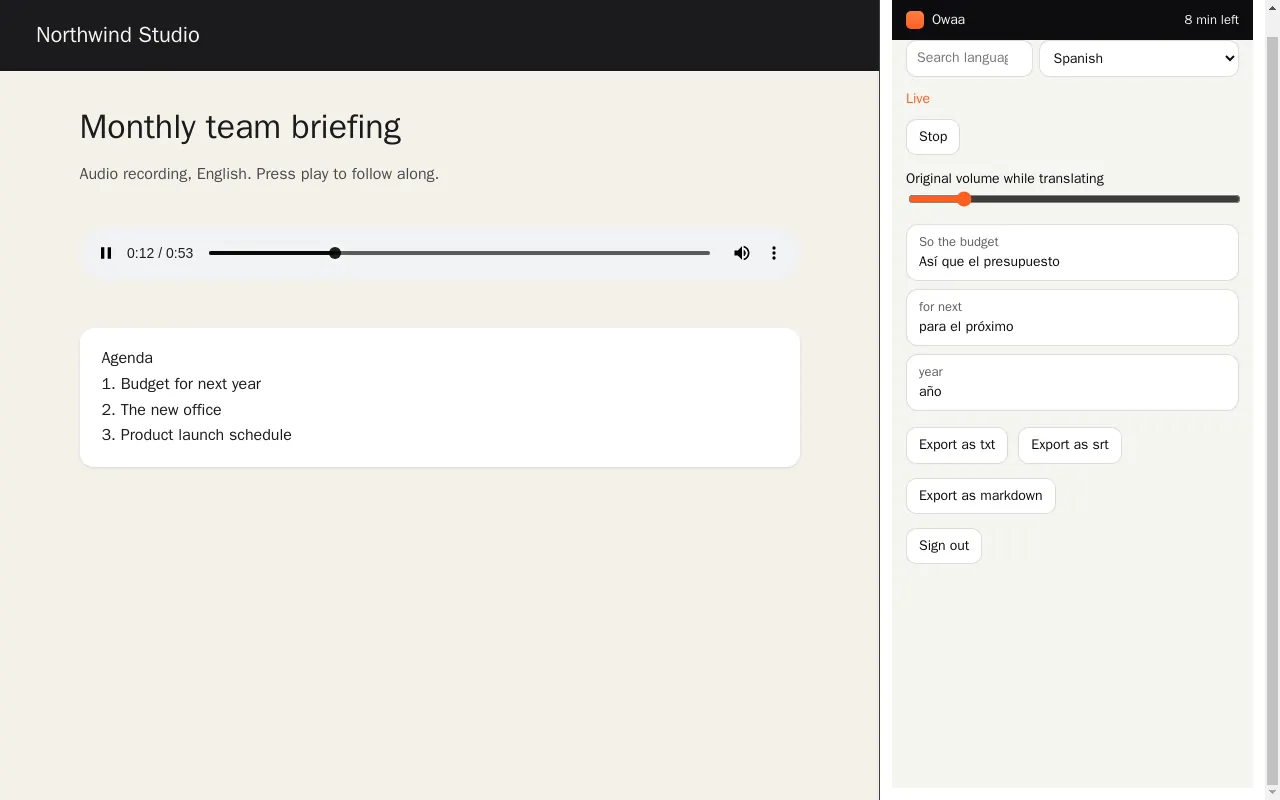Adjust the original volume slider
Image resolution: width=1280 pixels, height=800 pixels.
click(x=1074, y=199)
